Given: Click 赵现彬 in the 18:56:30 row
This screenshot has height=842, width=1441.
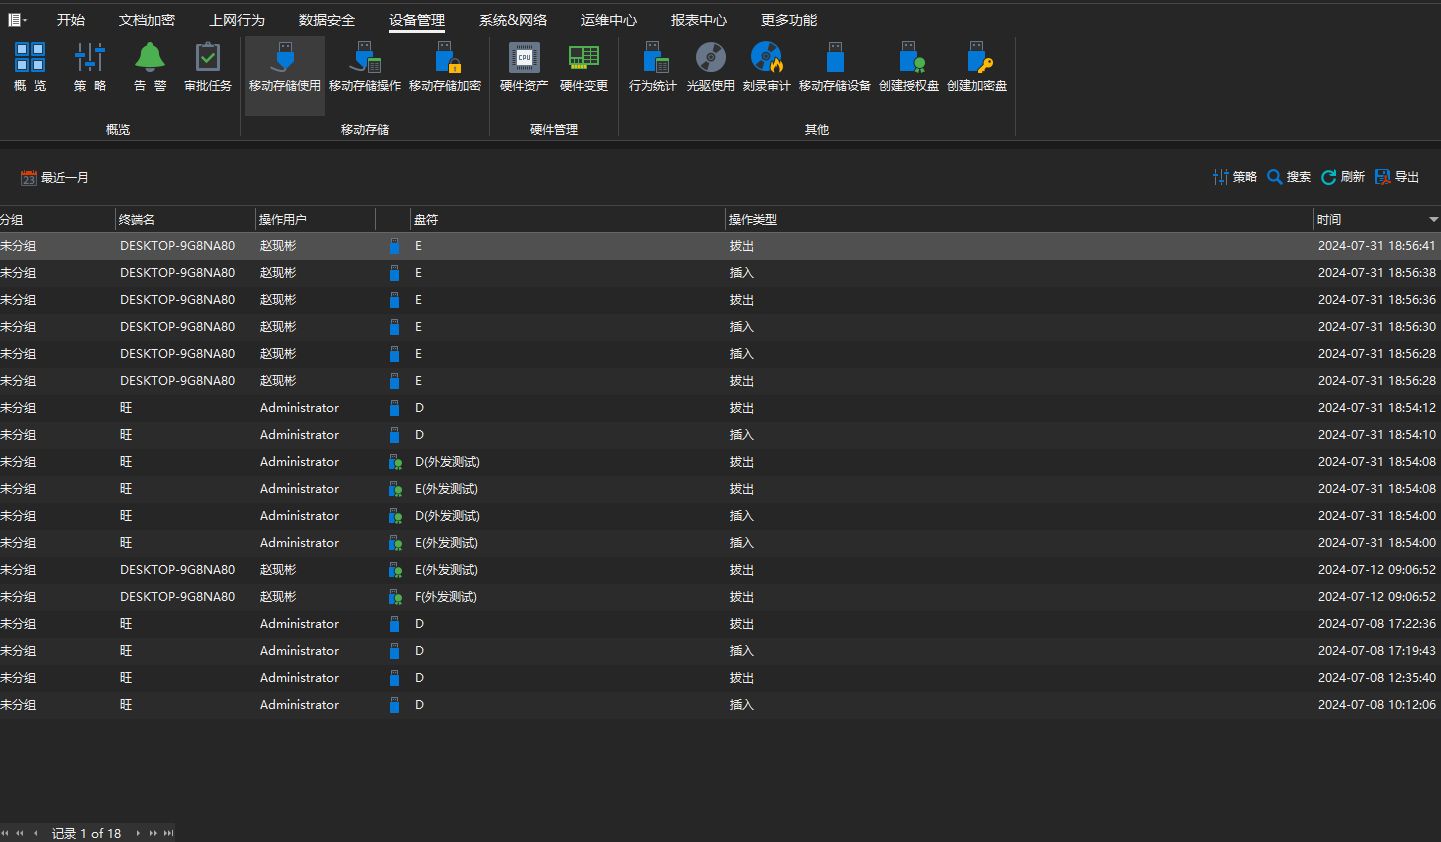Looking at the screenshot, I should 278,327.
